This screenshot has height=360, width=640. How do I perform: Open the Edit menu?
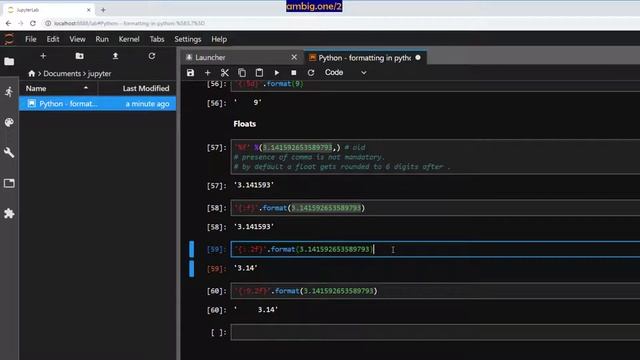pyautogui.click(x=53, y=39)
